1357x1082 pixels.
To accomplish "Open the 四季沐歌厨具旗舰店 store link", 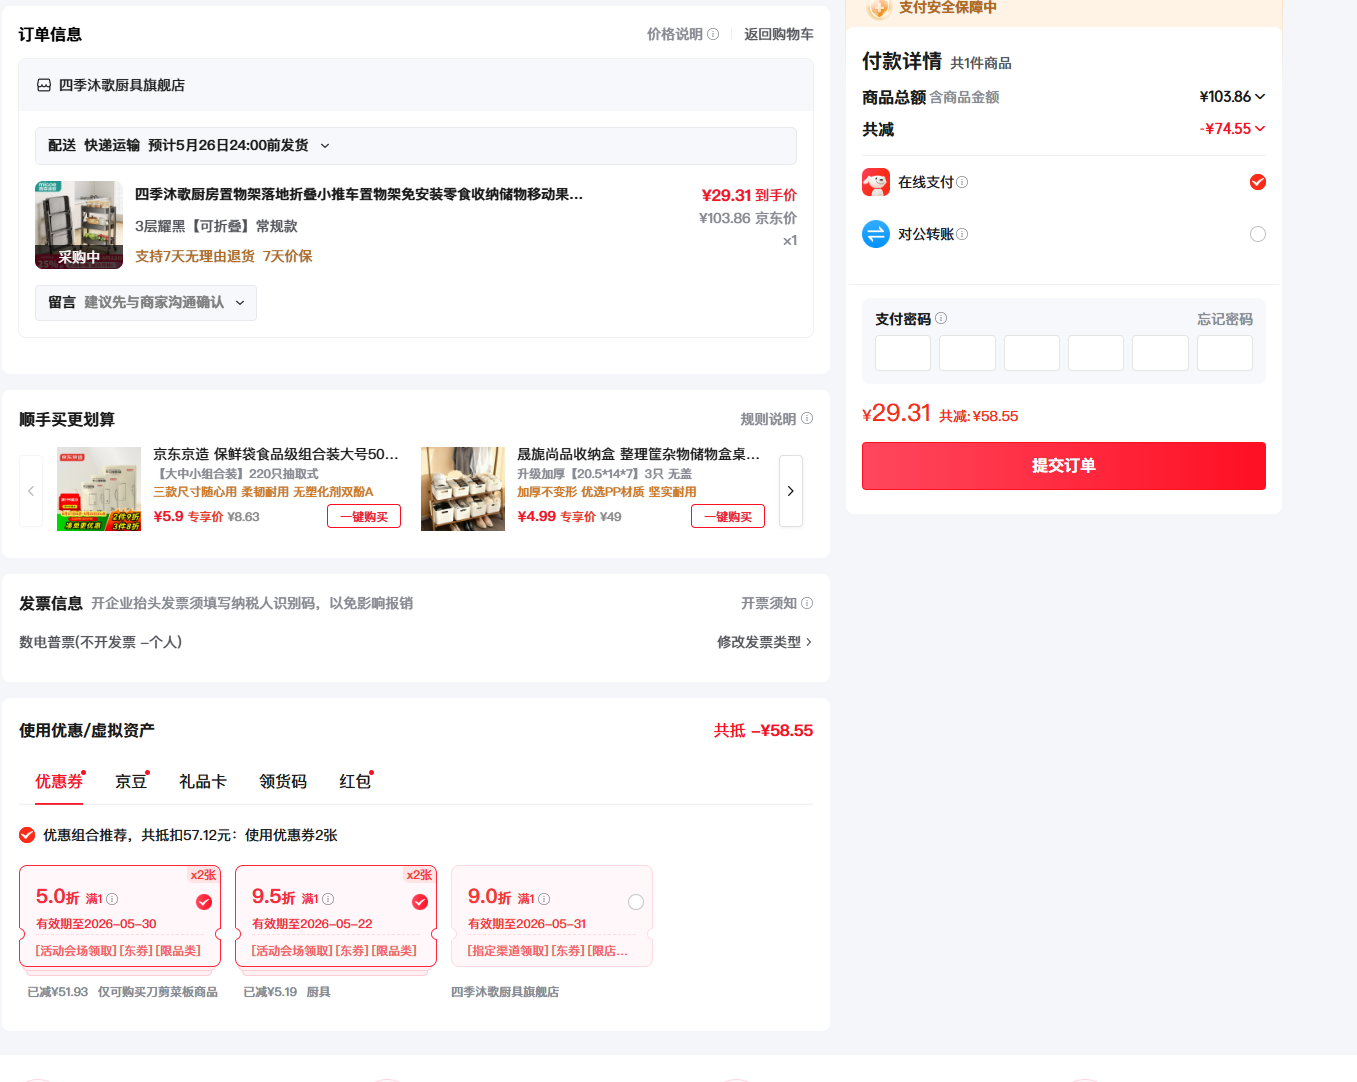I will [122, 86].
